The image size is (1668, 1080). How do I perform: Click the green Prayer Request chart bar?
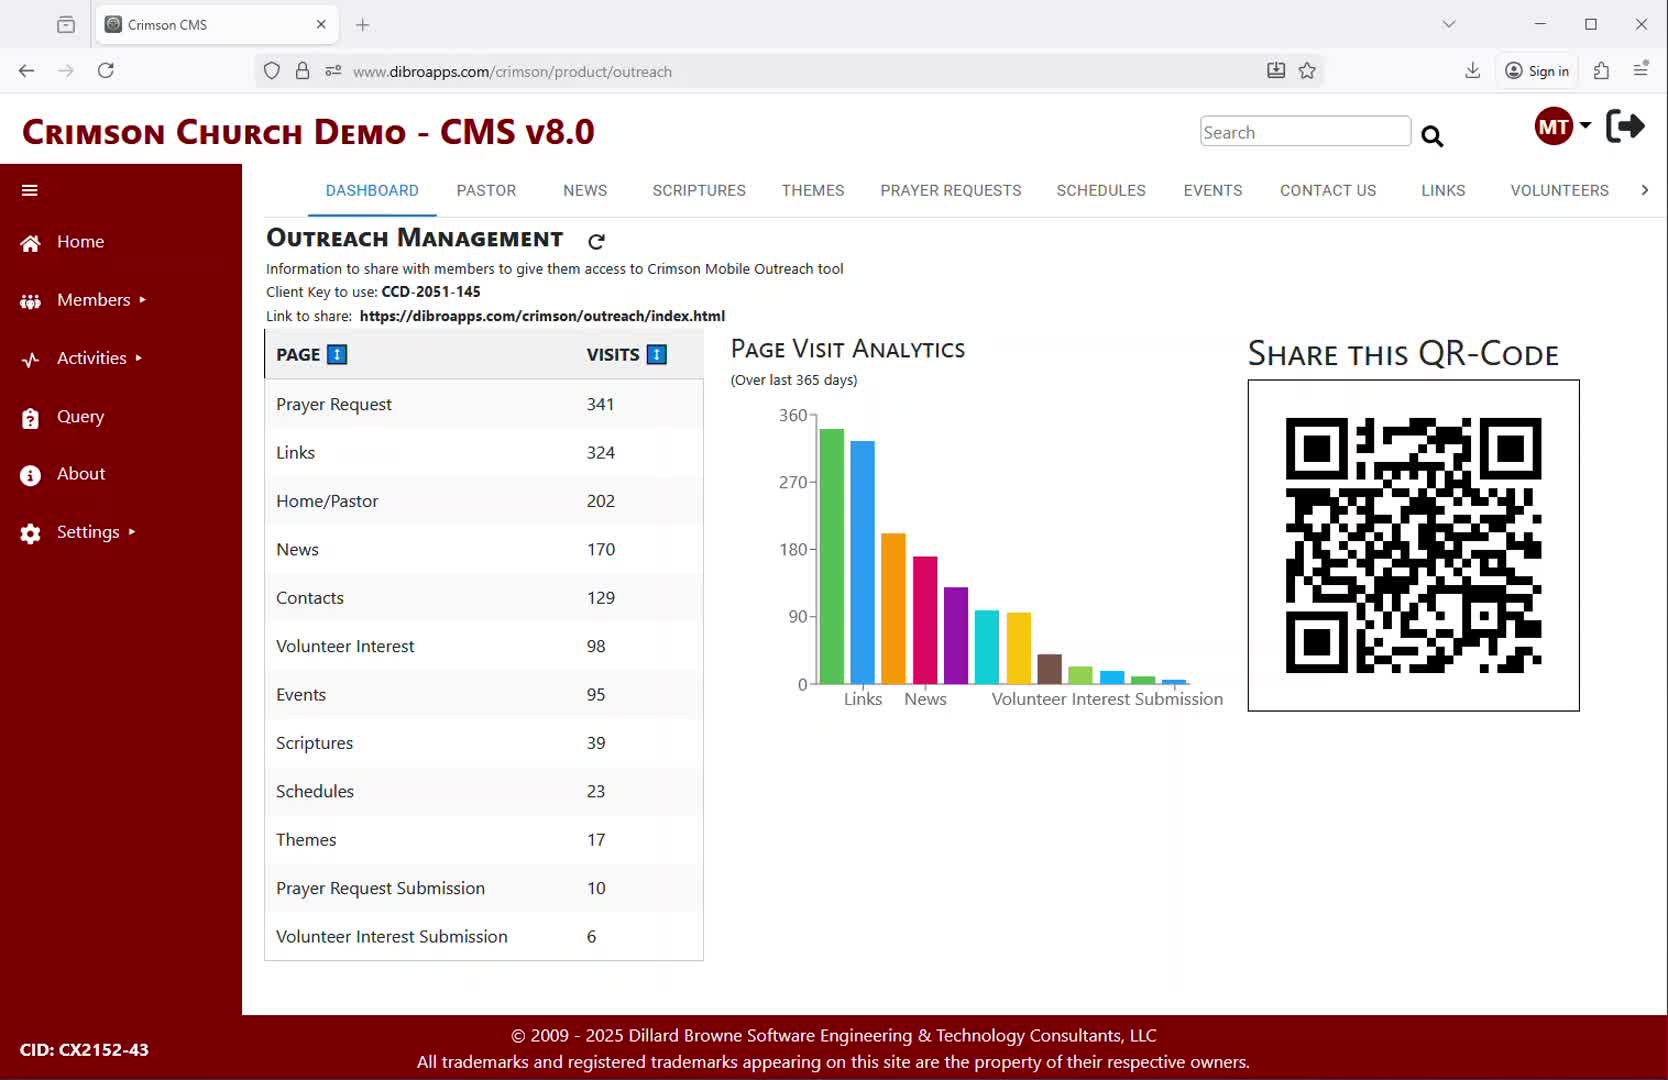[x=831, y=556]
